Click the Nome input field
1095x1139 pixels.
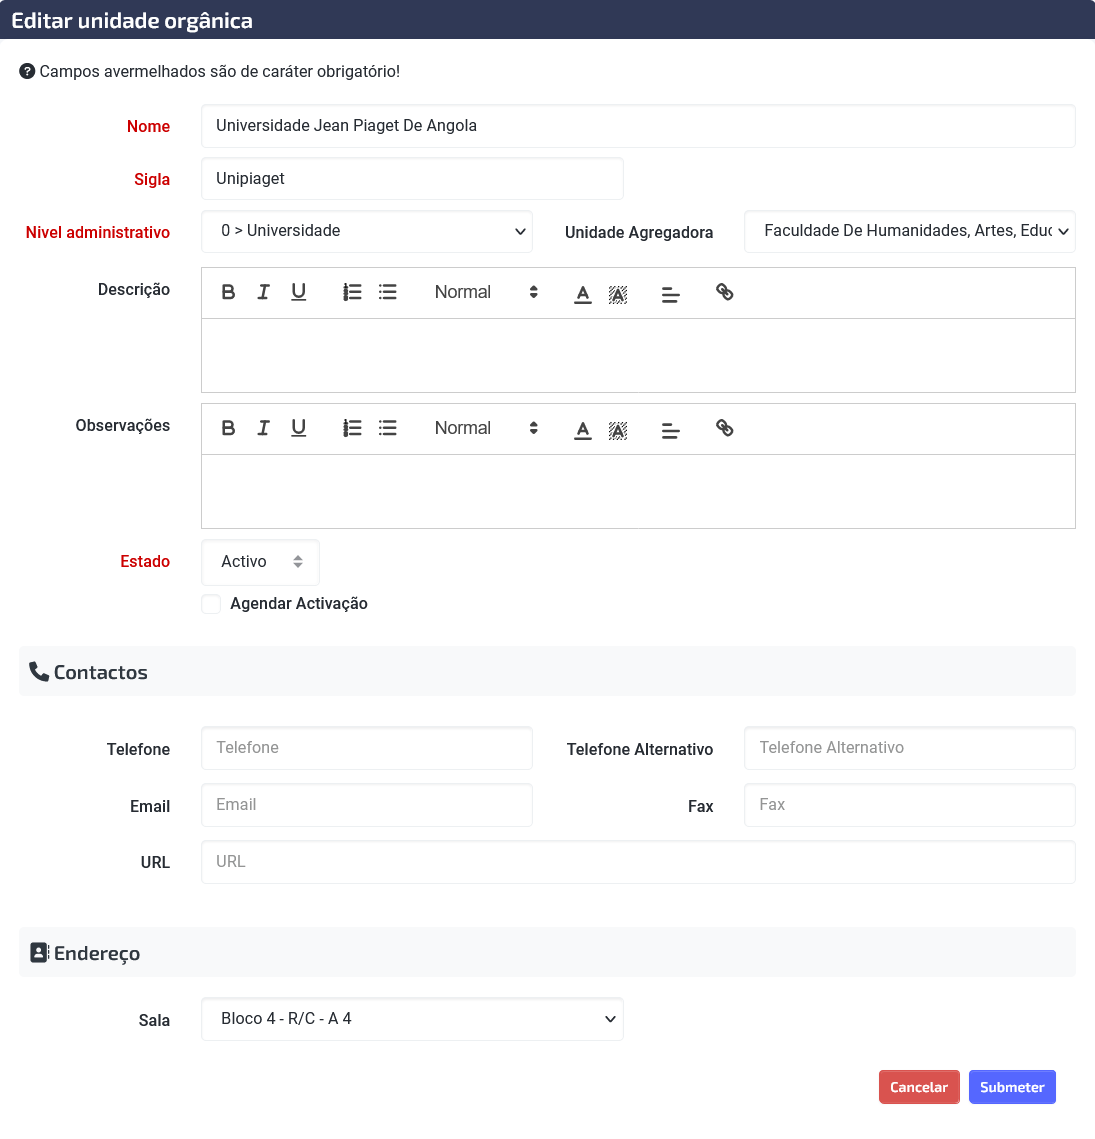[x=638, y=126]
